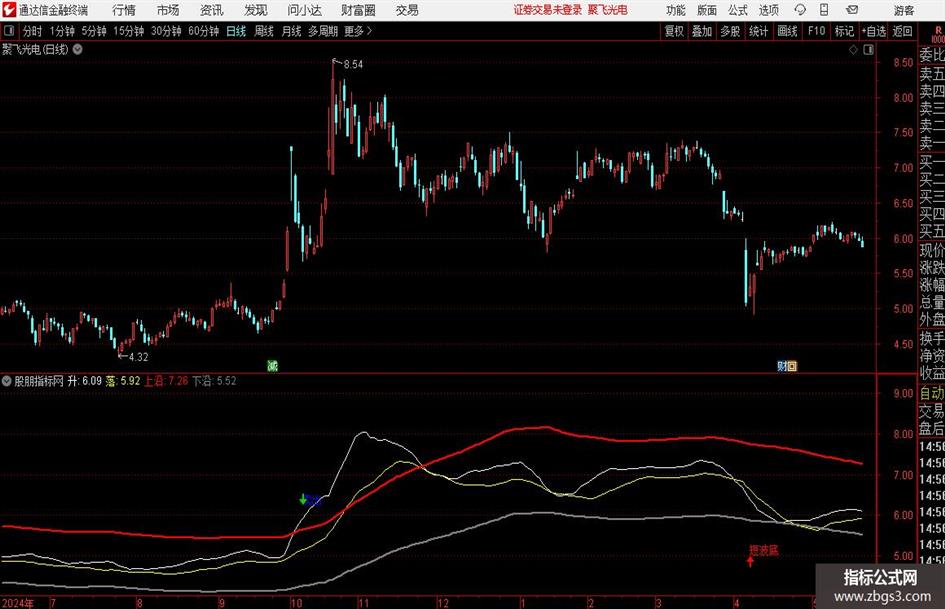Expand the 更多 period options
Viewport: 945px width, 609px height.
click(x=359, y=31)
